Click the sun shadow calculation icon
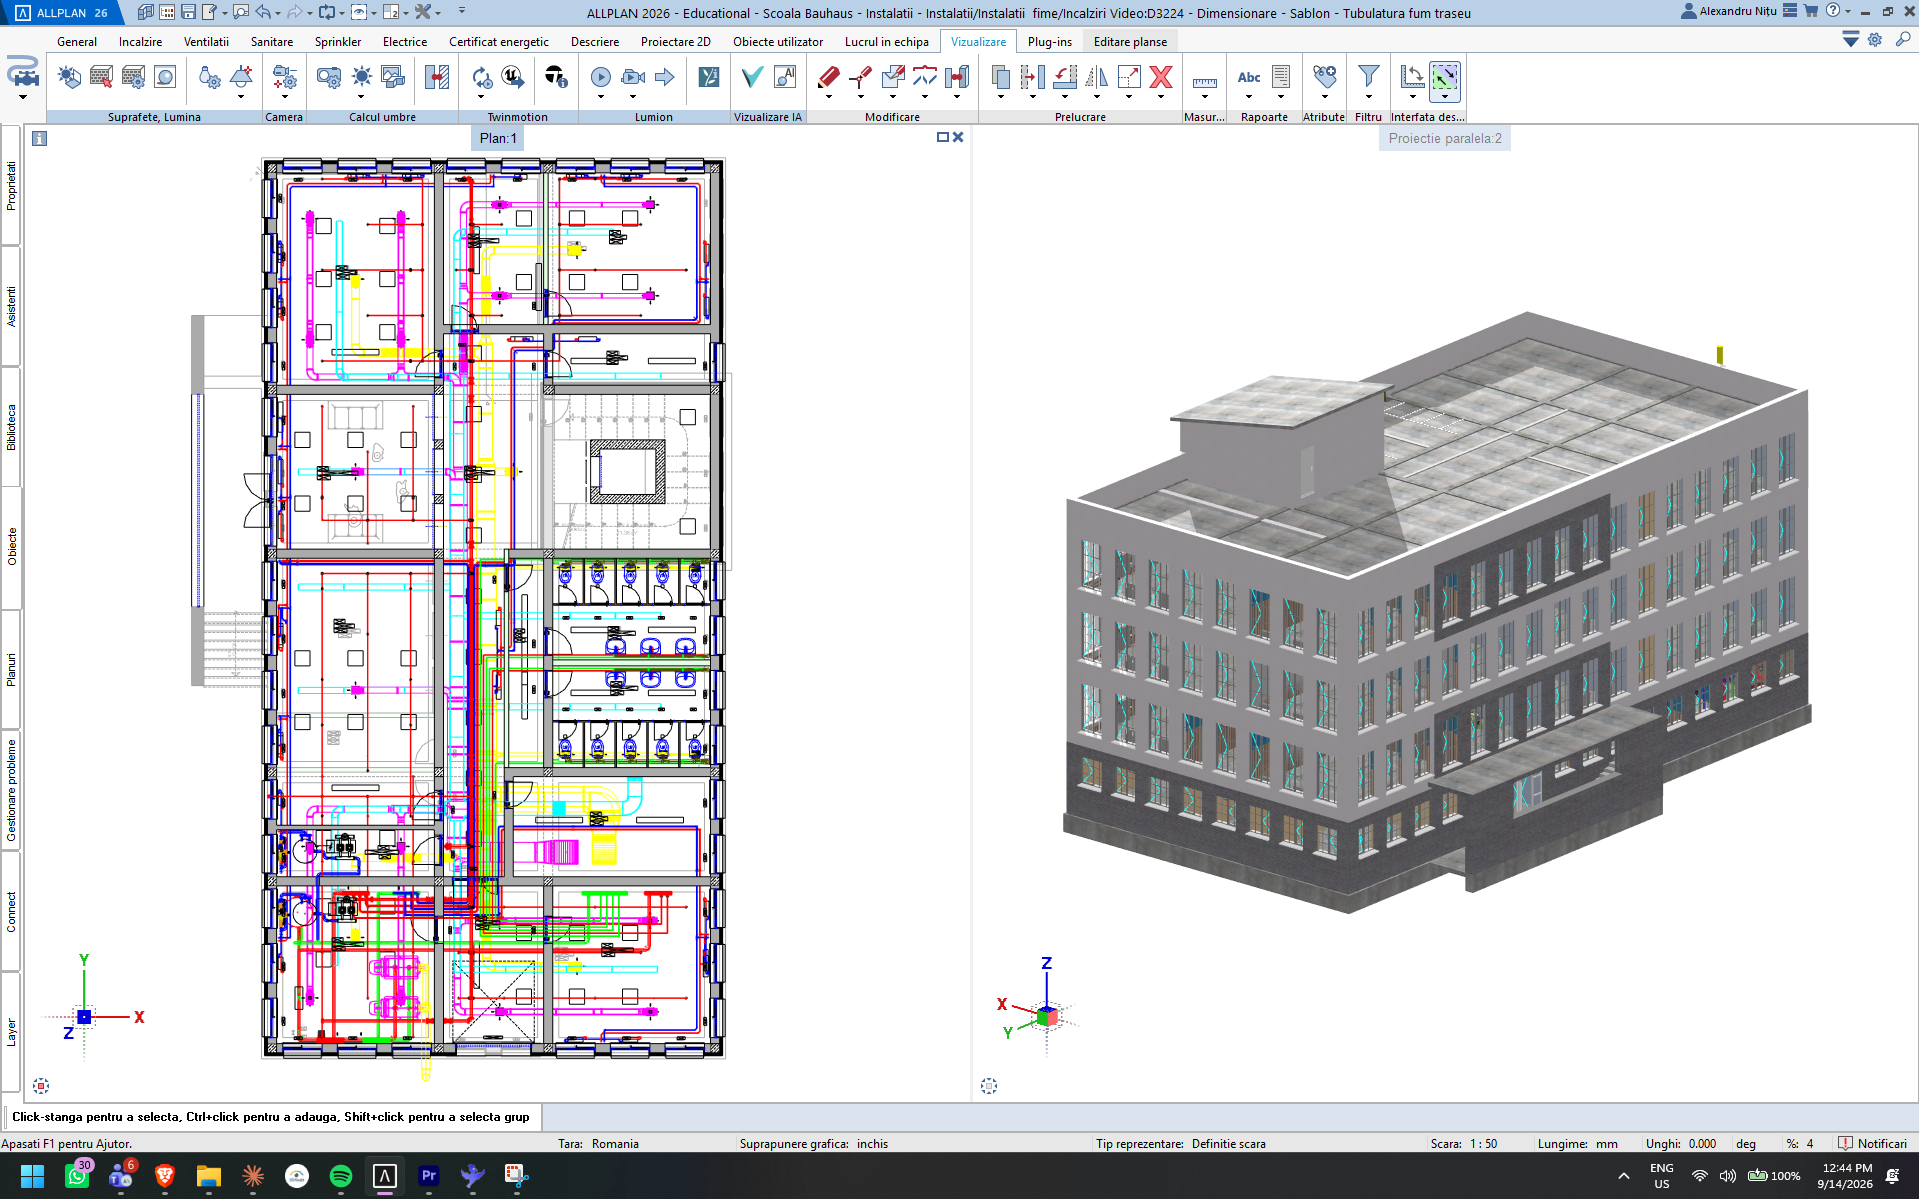 point(361,77)
